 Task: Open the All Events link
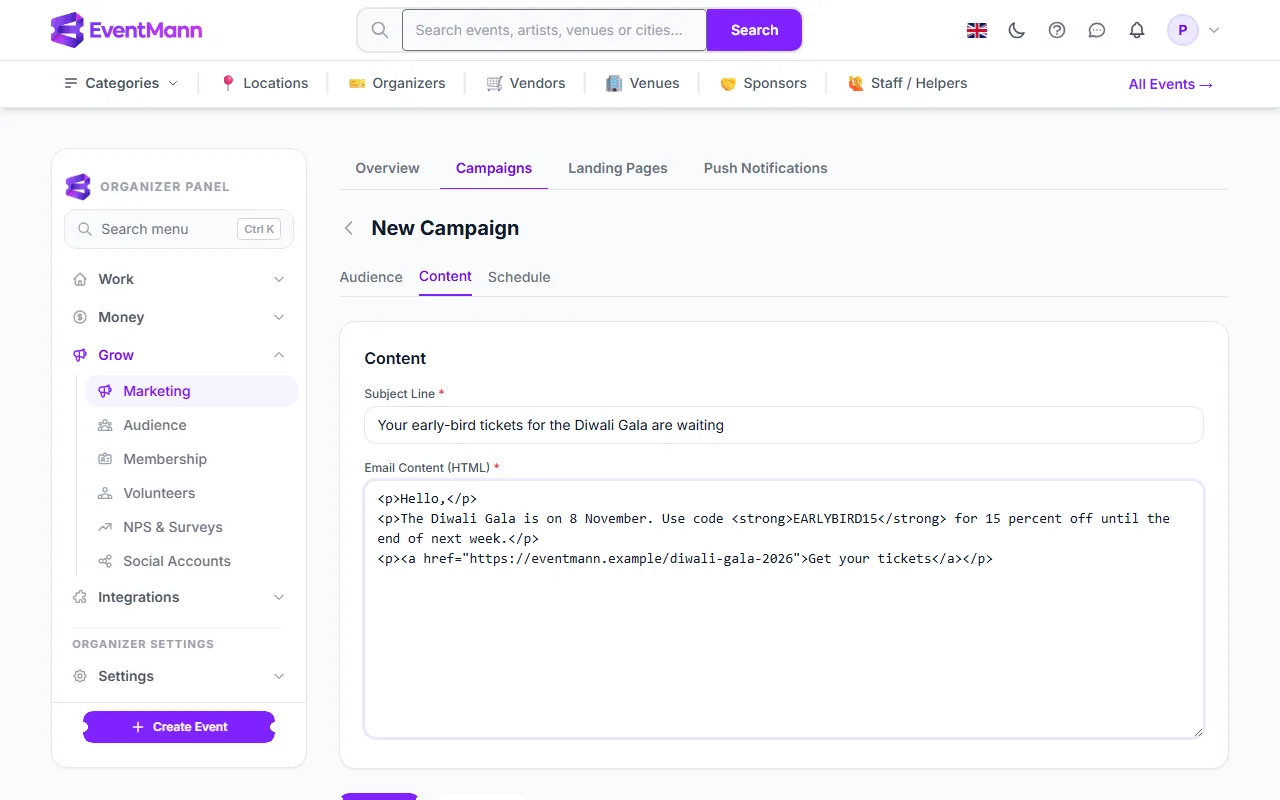tap(1171, 84)
